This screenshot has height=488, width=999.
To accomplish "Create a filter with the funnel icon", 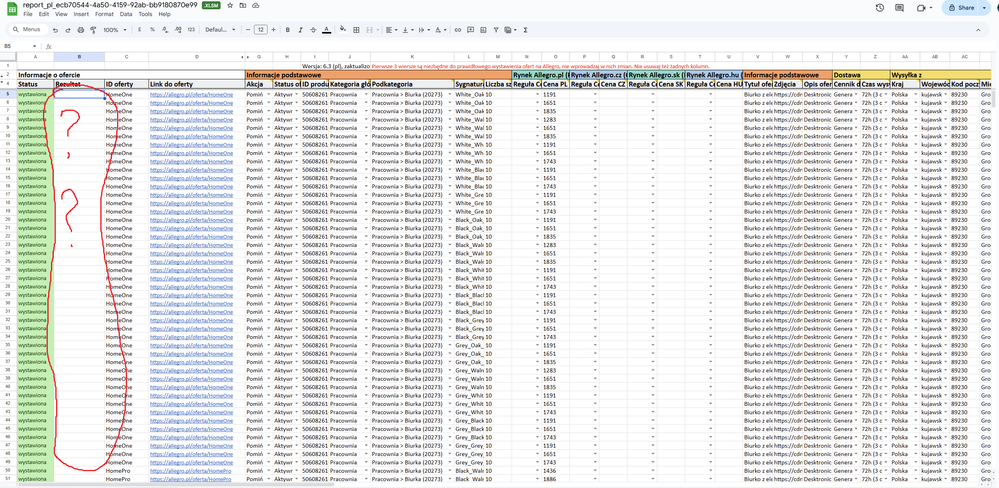I will (x=496, y=30).
